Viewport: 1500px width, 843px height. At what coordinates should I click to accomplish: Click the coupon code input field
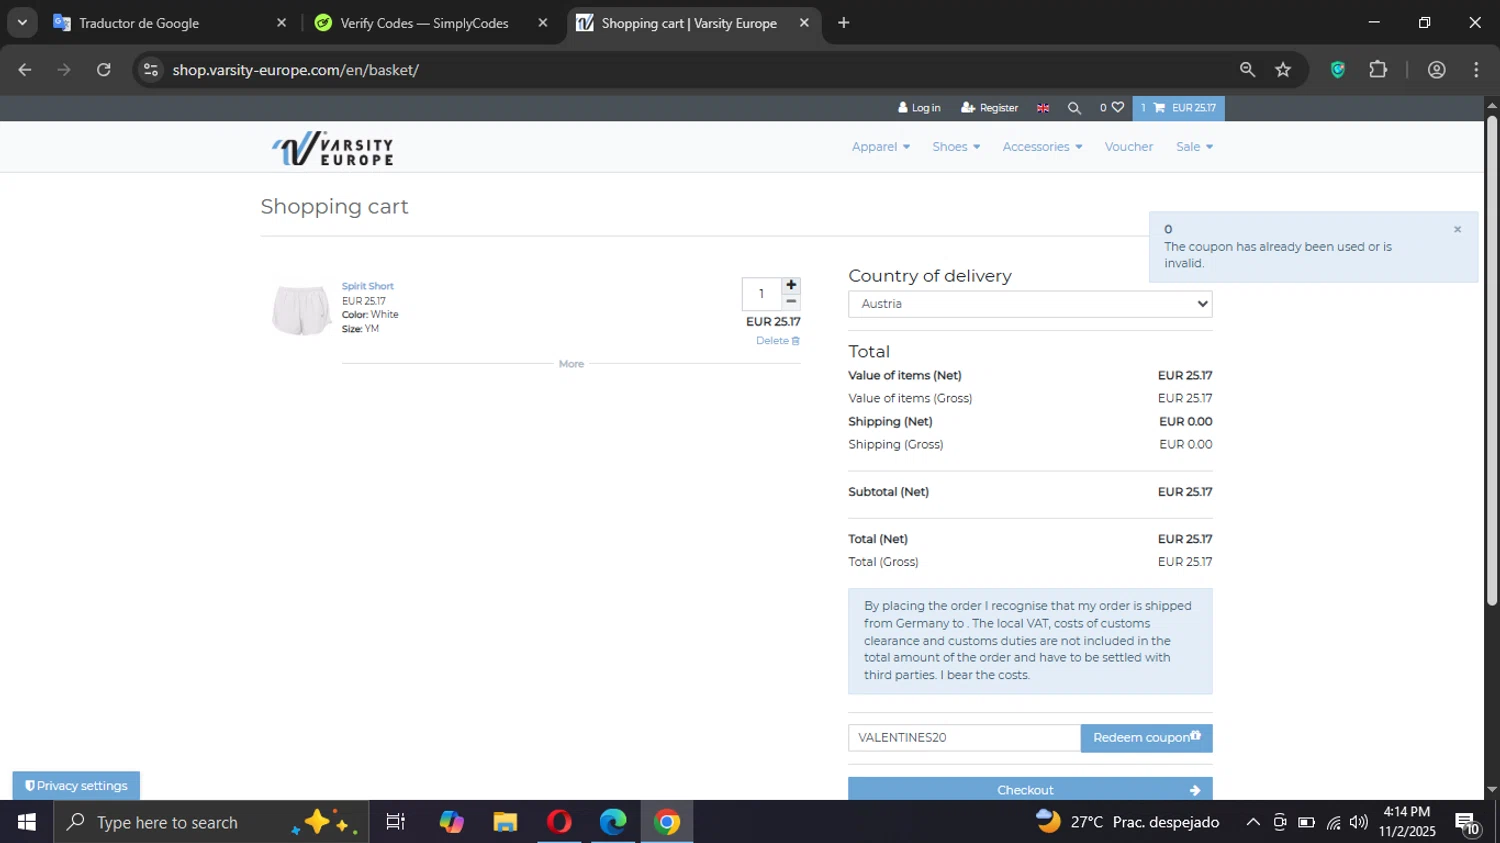[964, 738]
